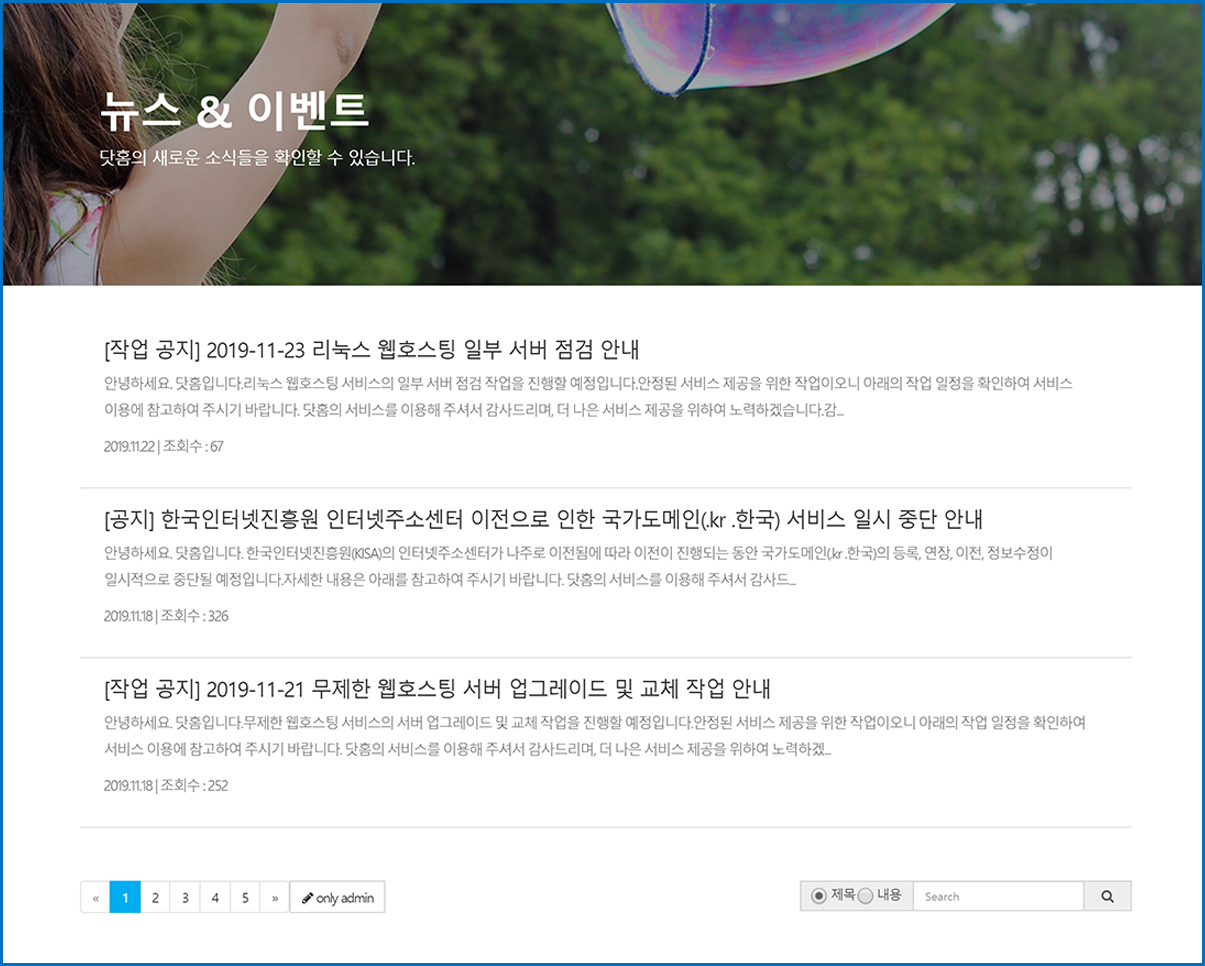Click the 닷홈의 새로운 소식들을 확인할 수 있습니다 subtitle
This screenshot has height=966, width=1205.
[258, 158]
